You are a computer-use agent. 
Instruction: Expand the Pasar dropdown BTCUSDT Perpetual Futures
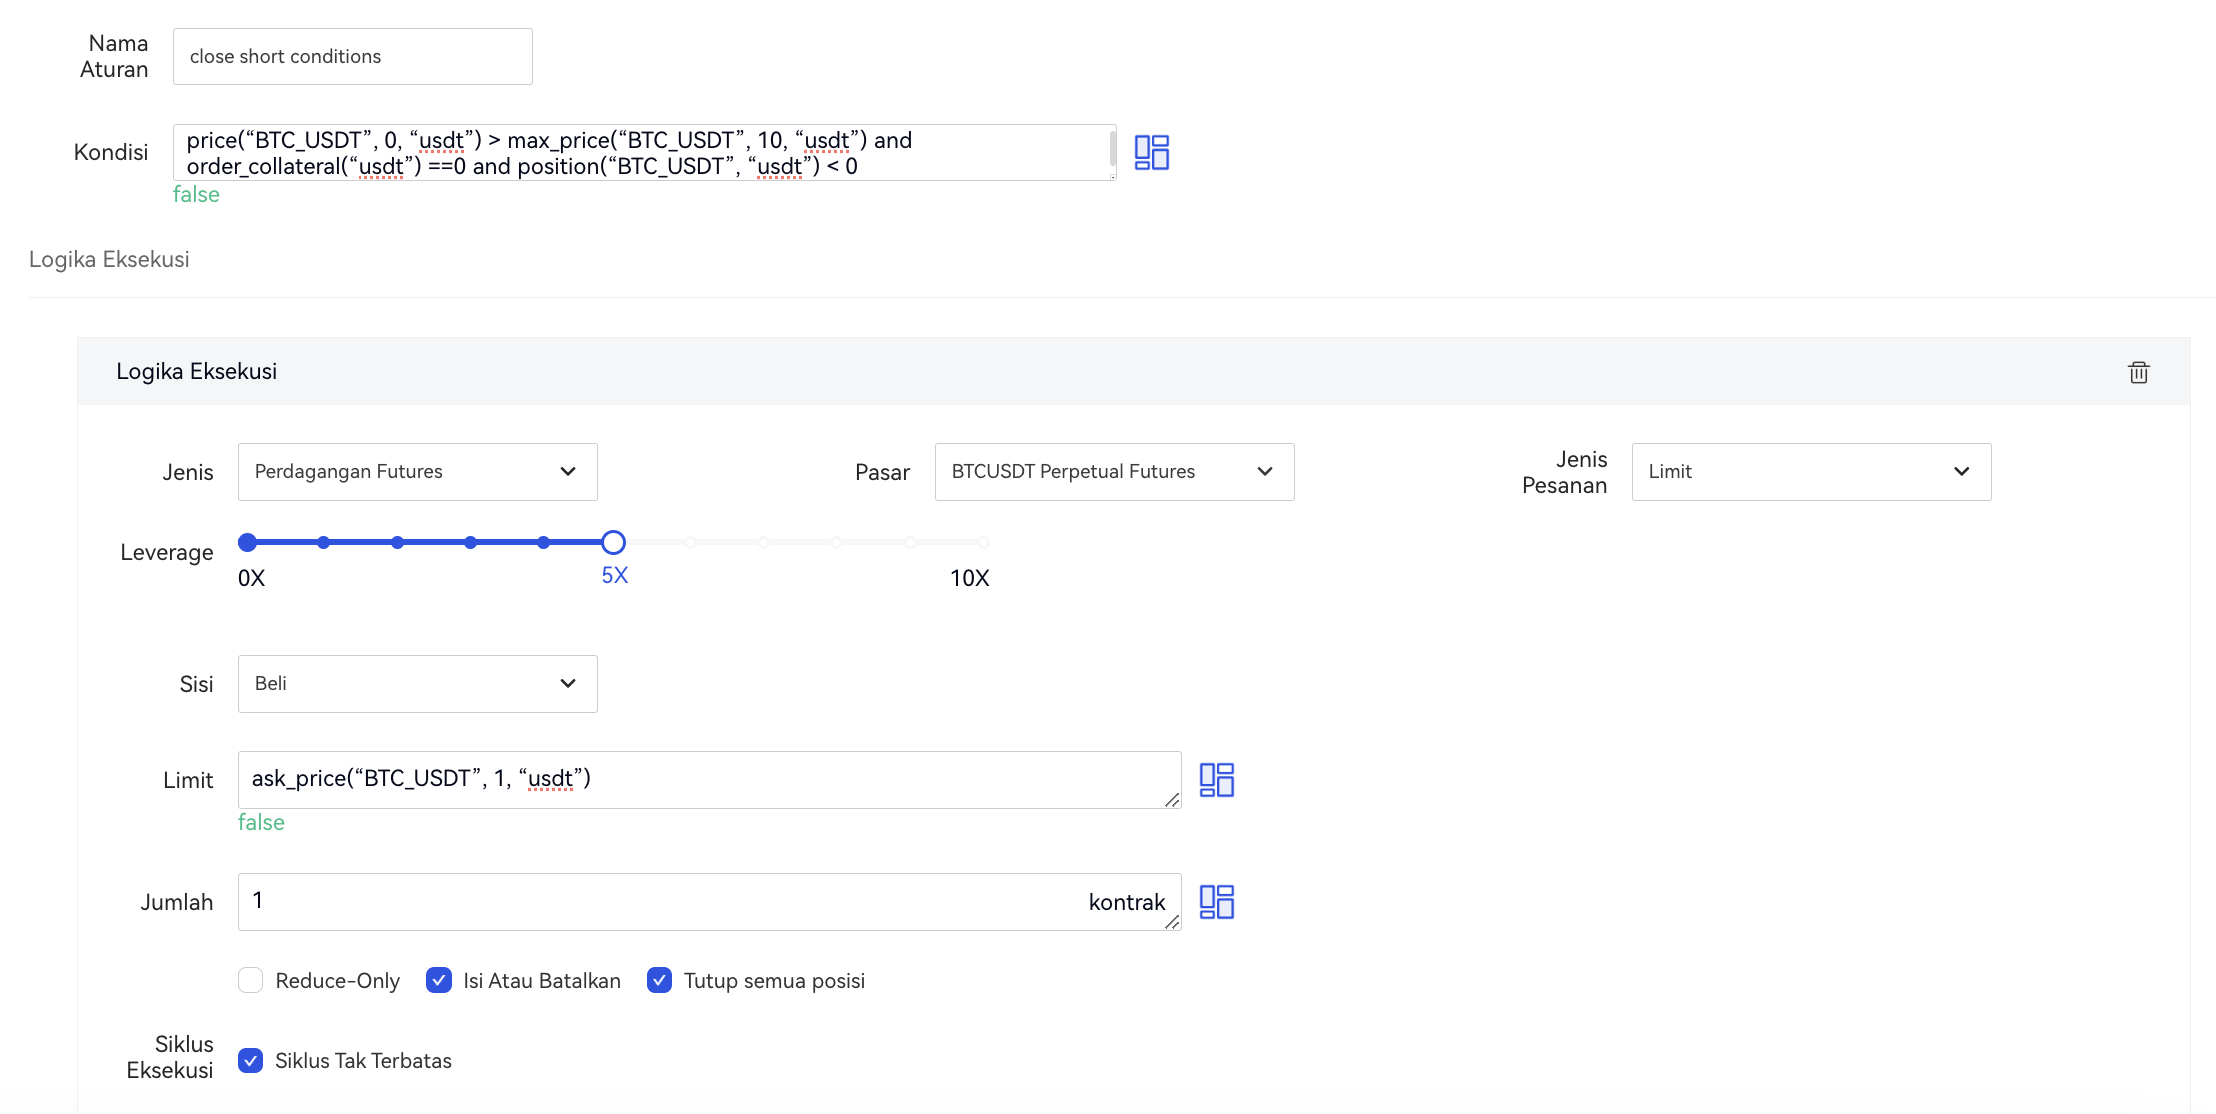point(1114,472)
